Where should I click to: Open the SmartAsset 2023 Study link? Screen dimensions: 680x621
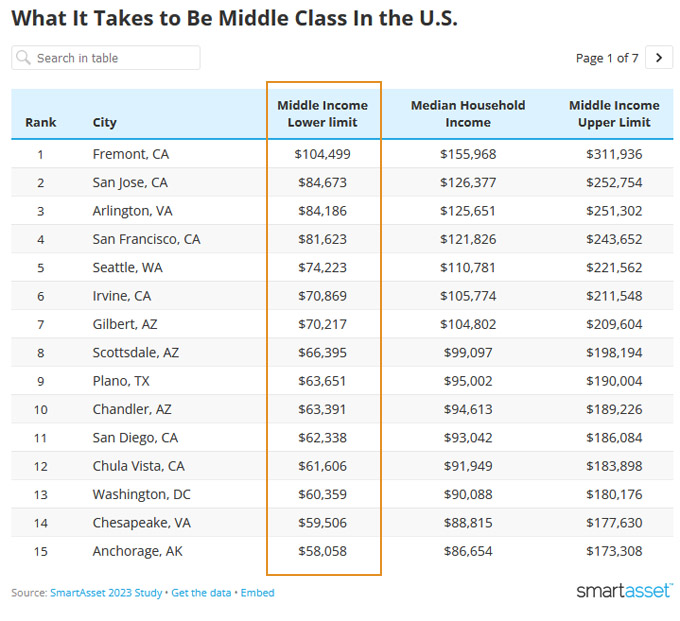(x=106, y=593)
